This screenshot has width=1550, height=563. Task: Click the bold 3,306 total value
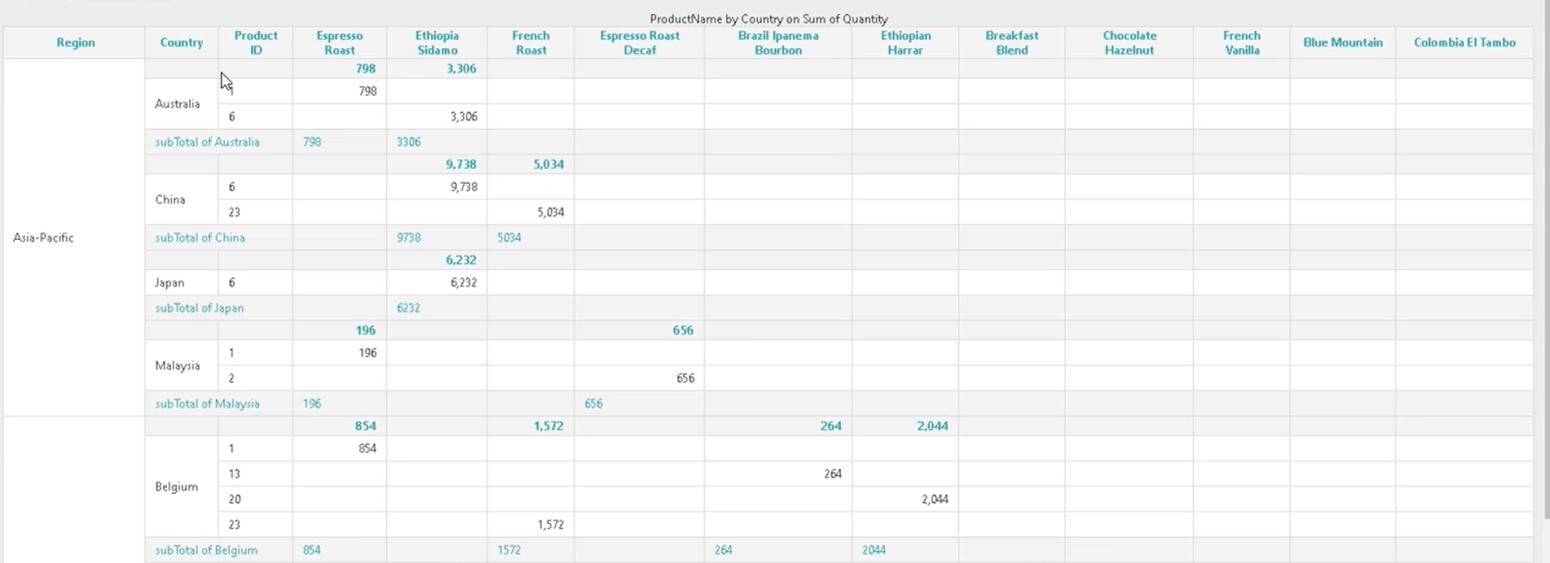tap(461, 69)
